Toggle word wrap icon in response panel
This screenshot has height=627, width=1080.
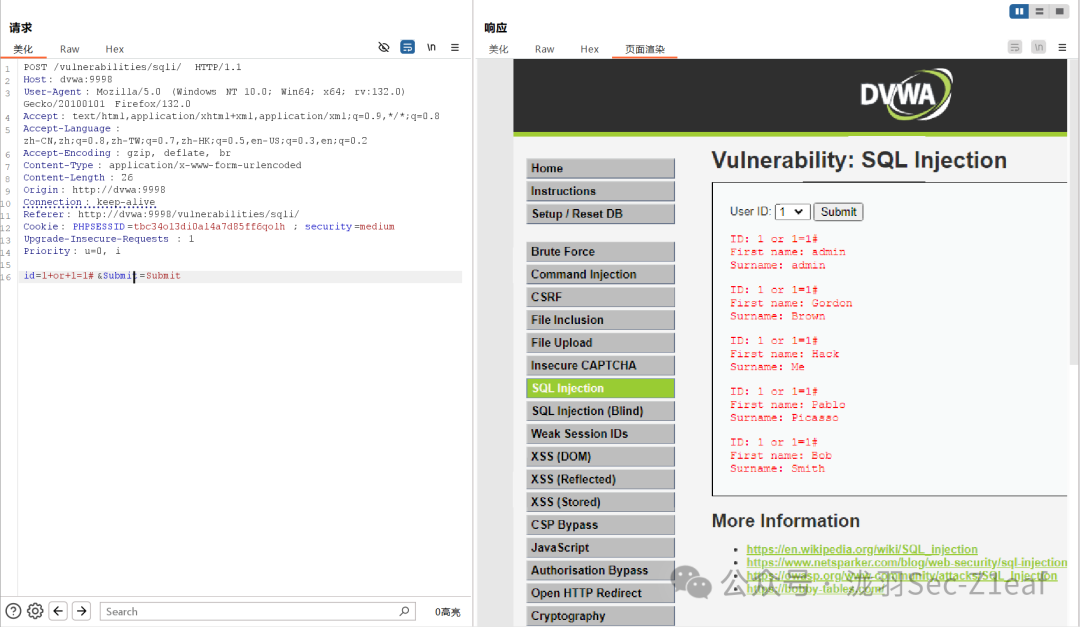[1015, 48]
